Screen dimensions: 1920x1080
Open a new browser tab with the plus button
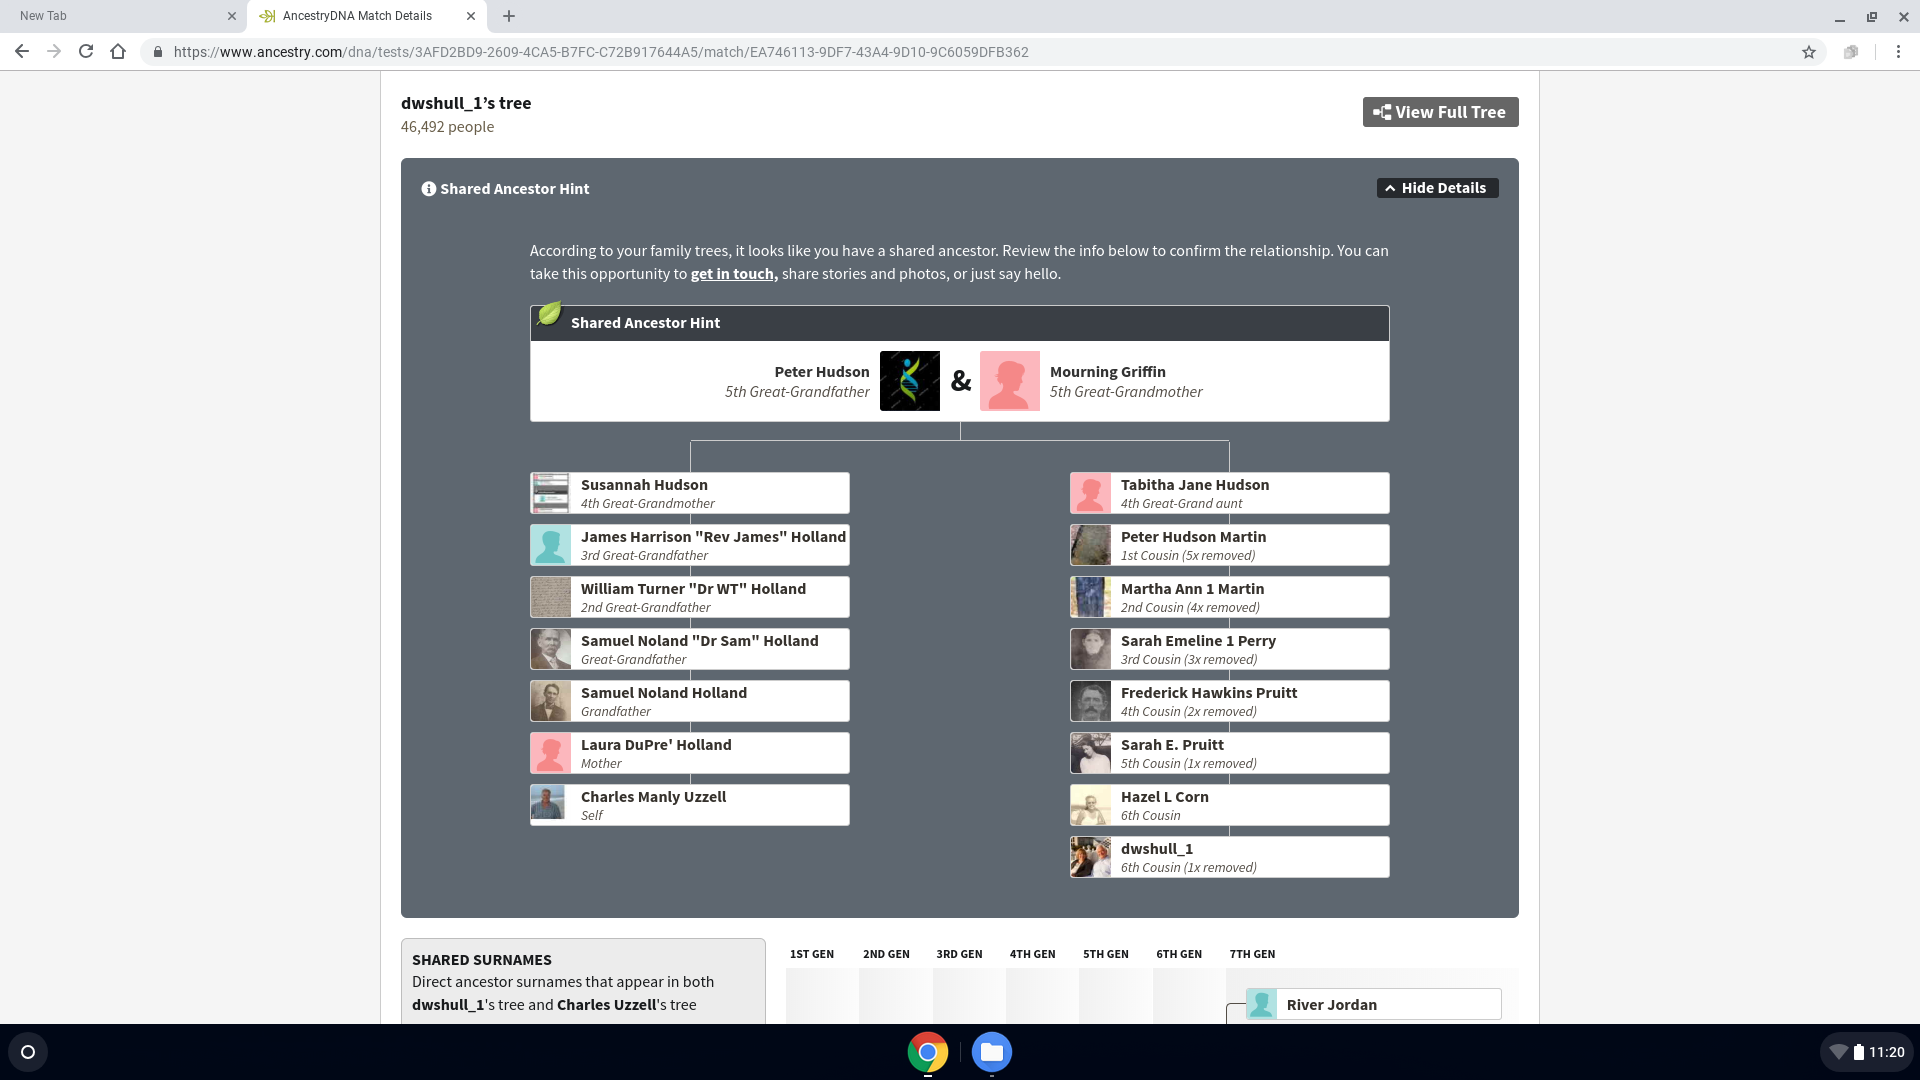[x=509, y=16]
